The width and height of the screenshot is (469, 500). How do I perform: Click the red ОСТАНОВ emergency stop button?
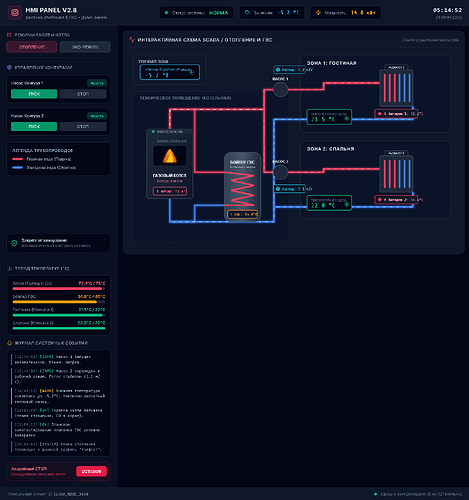pos(91,471)
